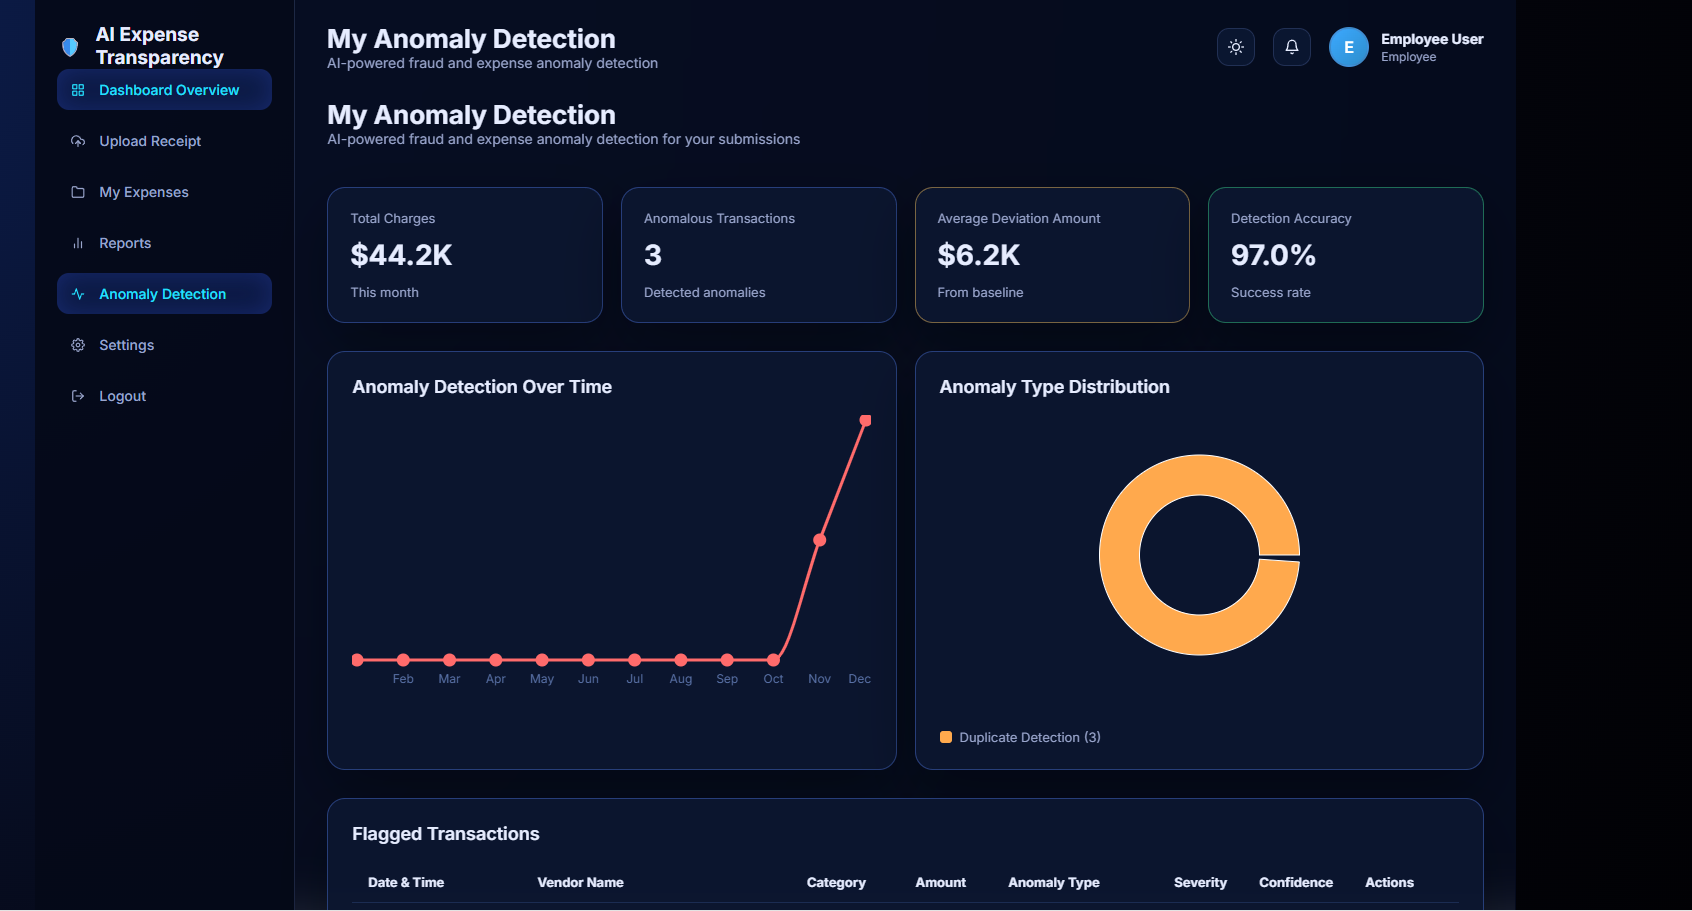This screenshot has width=1692, height=911.
Task: Click the December data point on chart
Action: (866, 421)
